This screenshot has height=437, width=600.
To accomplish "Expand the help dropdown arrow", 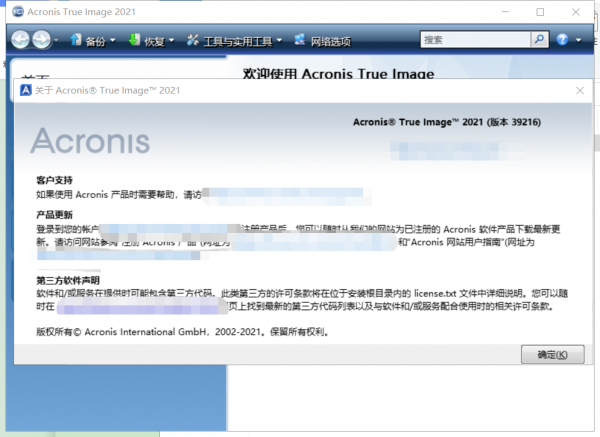I will (579, 40).
